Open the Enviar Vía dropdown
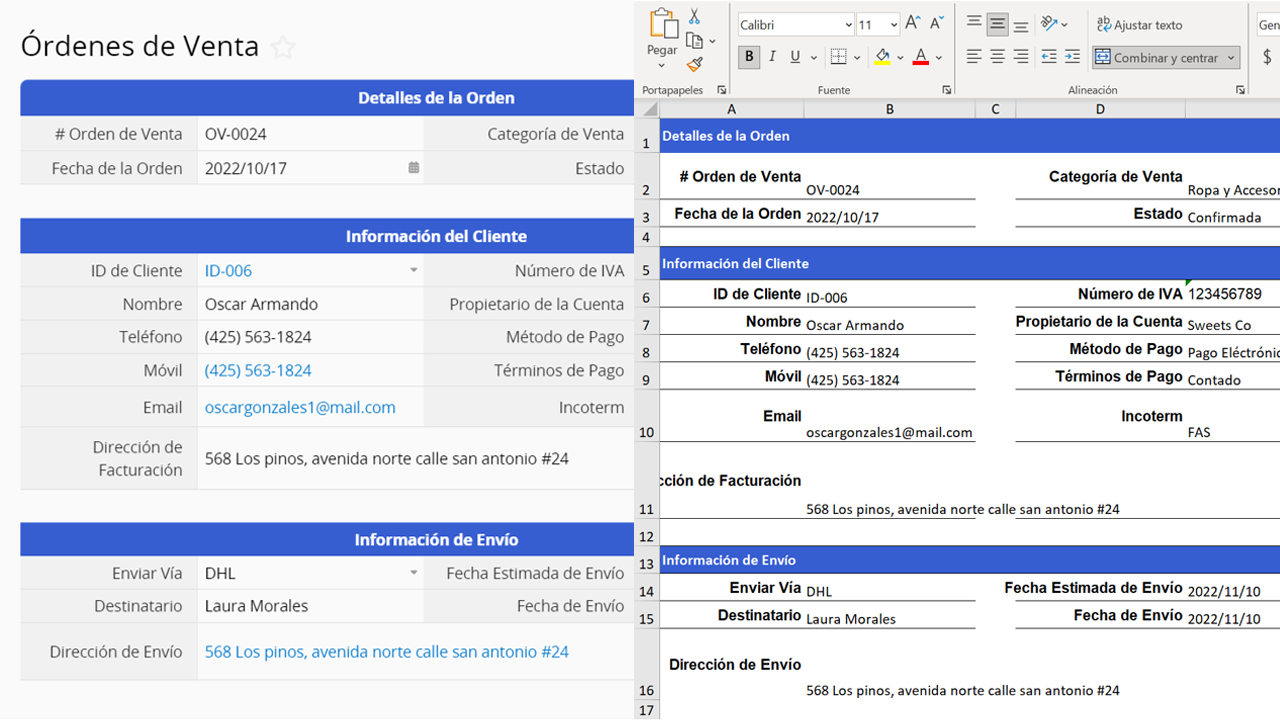 coord(414,571)
